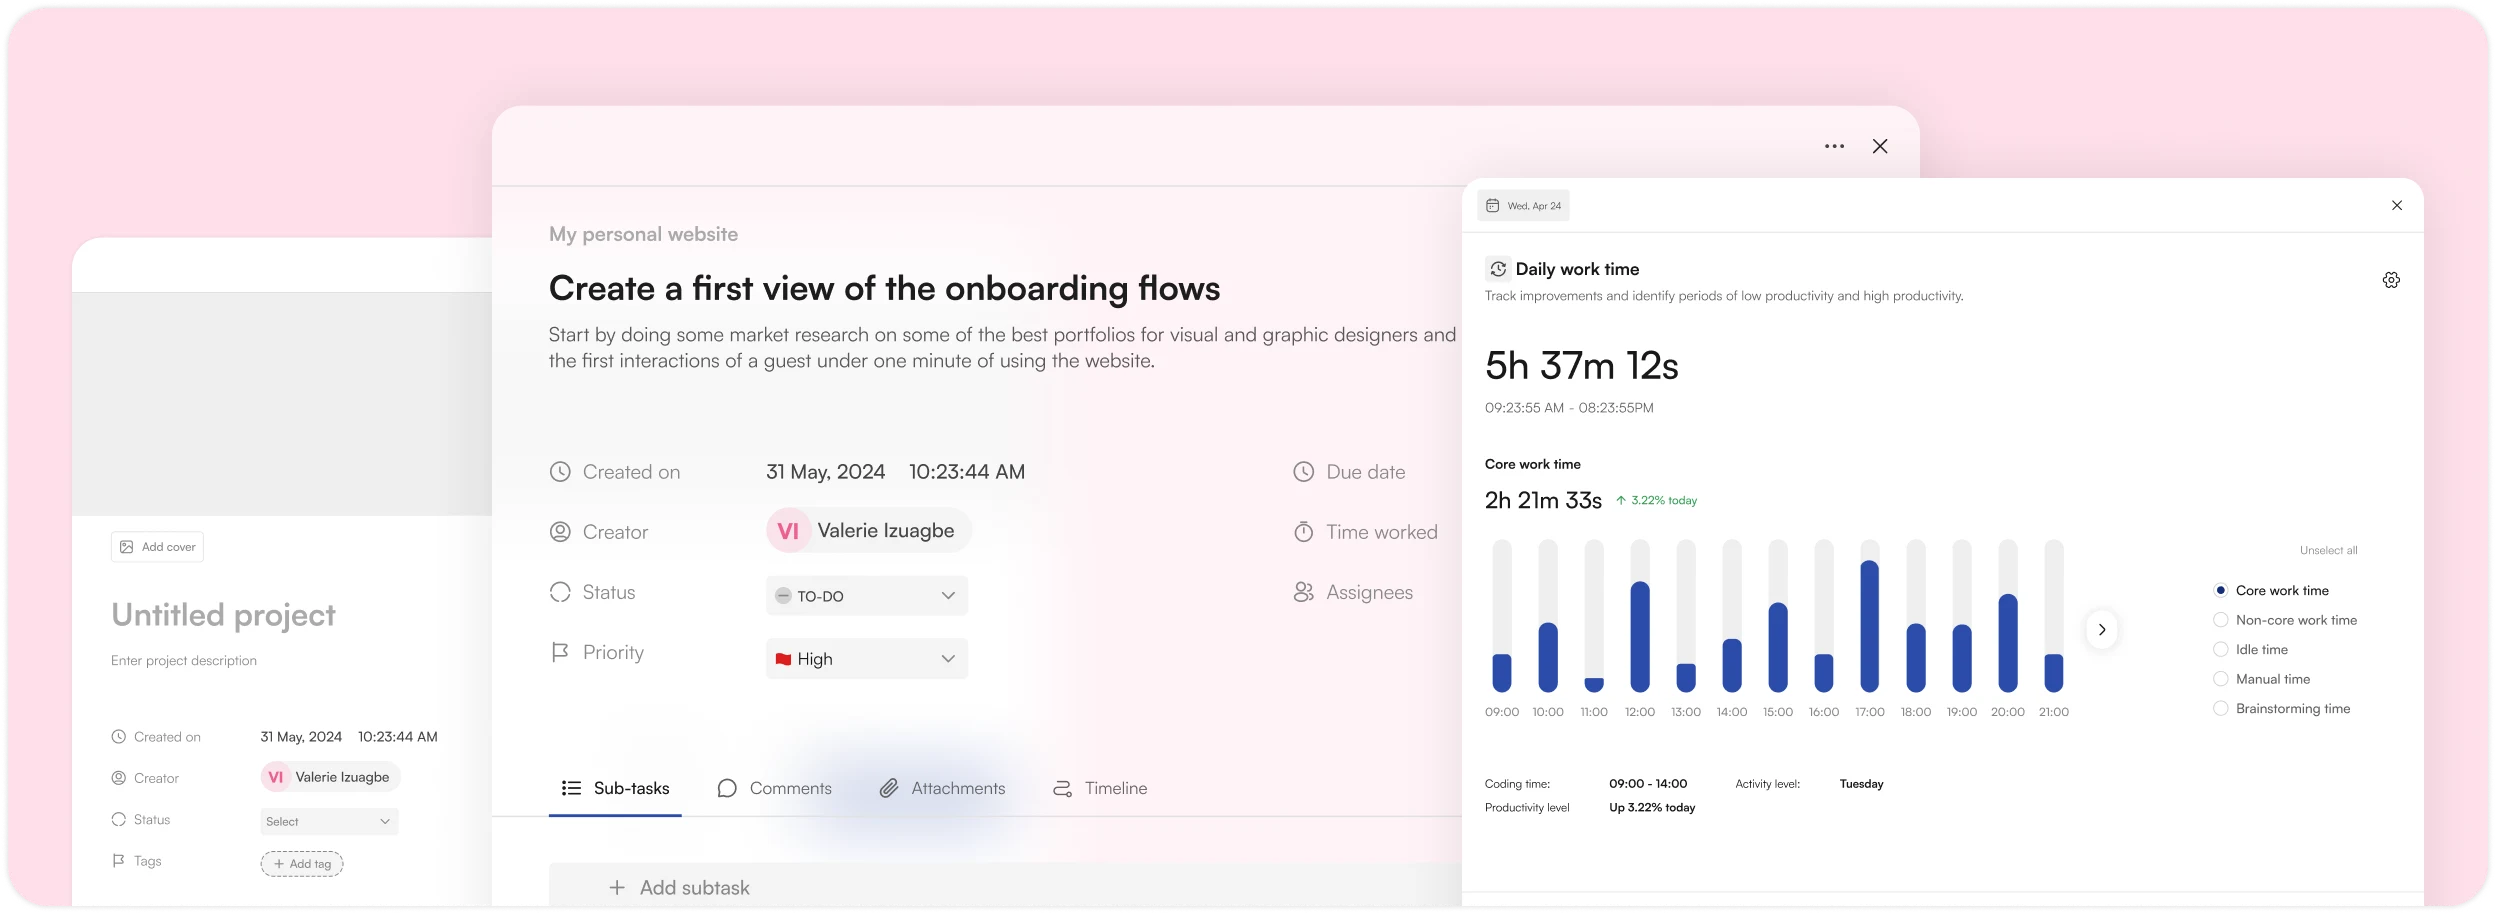Click the chart's next arrow to view later hours

2101,629
